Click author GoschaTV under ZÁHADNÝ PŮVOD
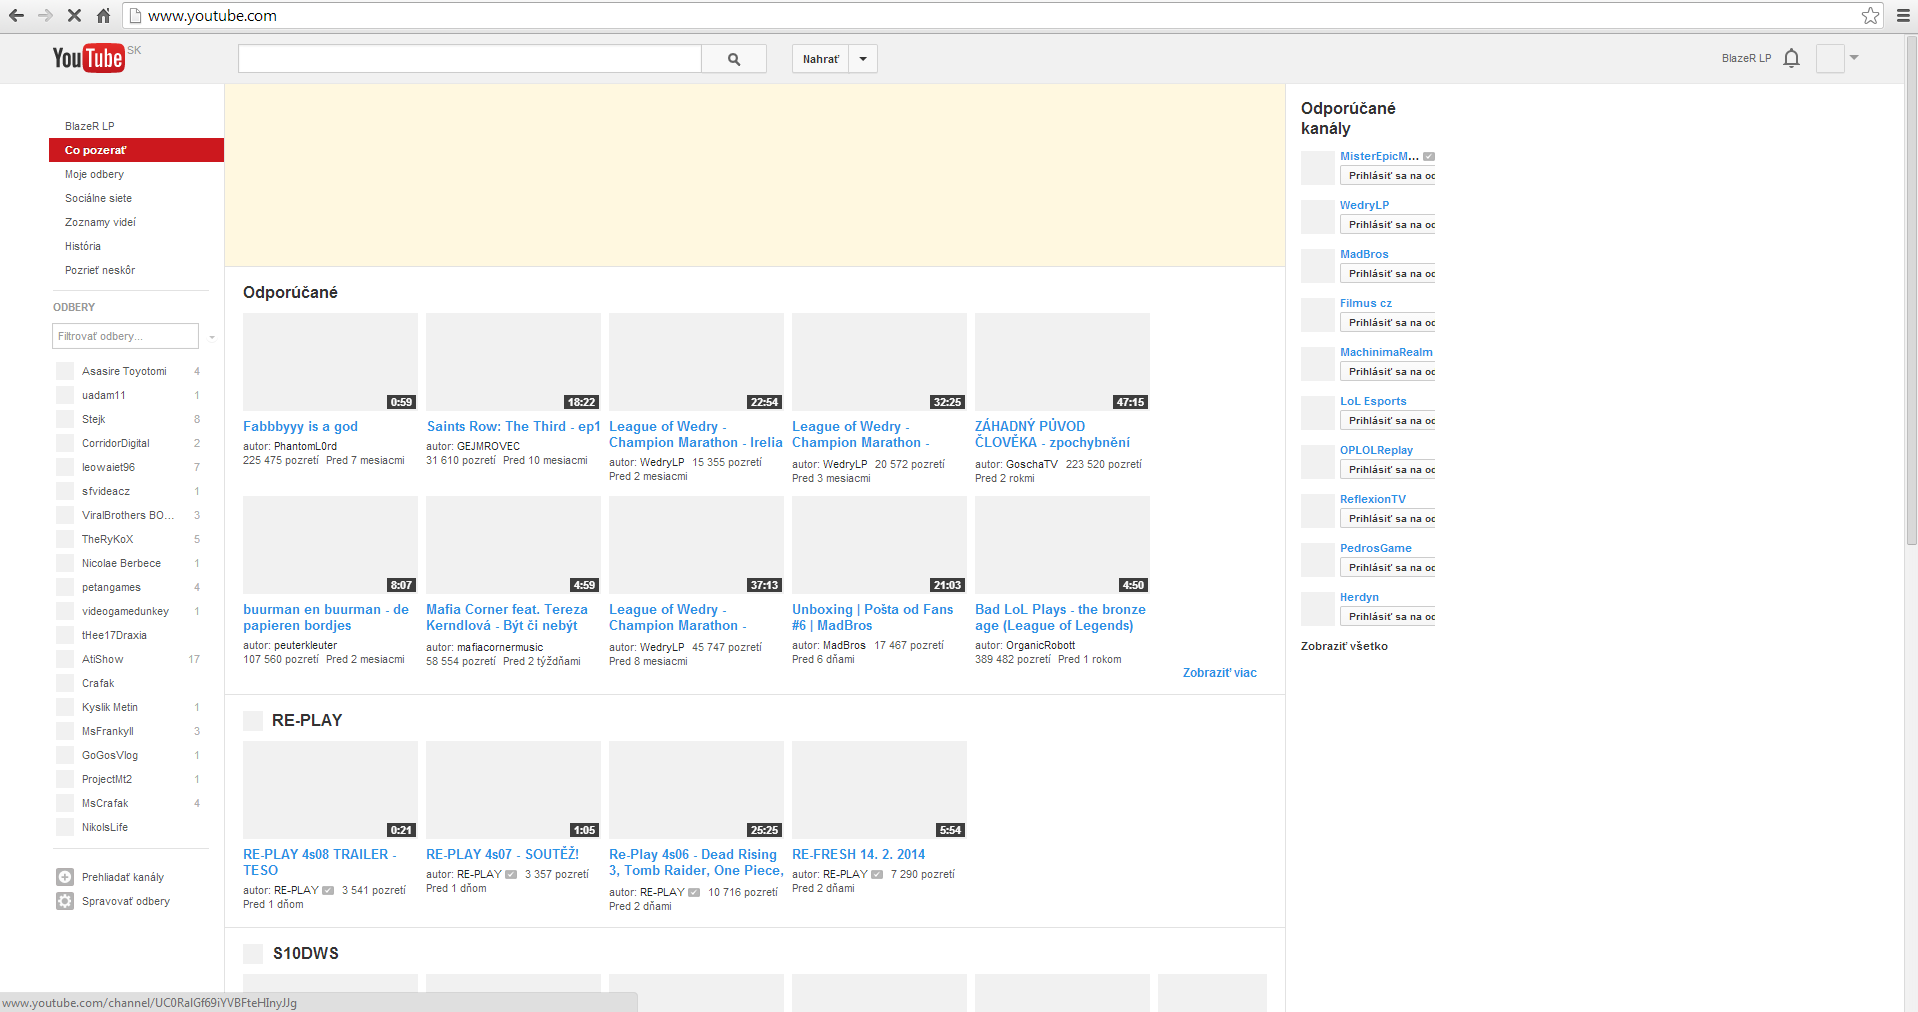Screen dimensions: 1918x1012 pyautogui.click(x=1031, y=464)
